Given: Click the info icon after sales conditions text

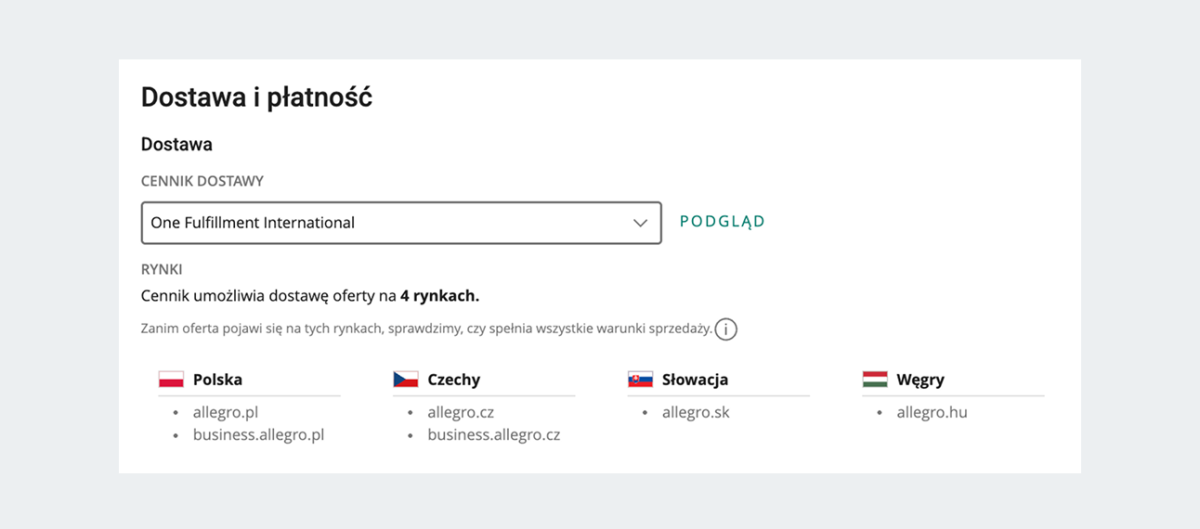Looking at the screenshot, I should tap(726, 329).
